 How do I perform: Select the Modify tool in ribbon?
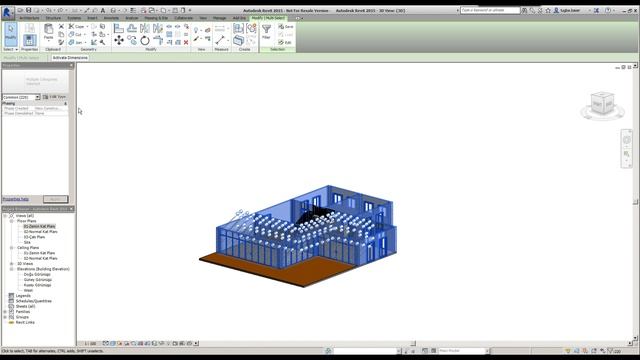pyautogui.click(x=11, y=34)
